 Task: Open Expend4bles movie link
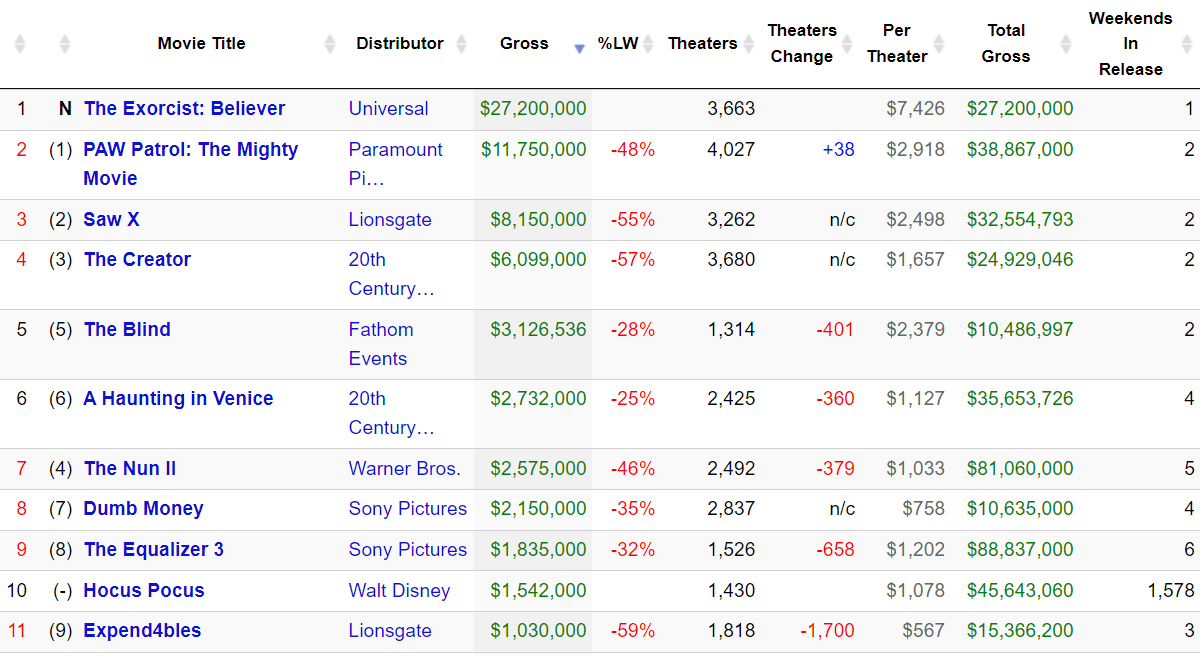pyautogui.click(x=142, y=631)
